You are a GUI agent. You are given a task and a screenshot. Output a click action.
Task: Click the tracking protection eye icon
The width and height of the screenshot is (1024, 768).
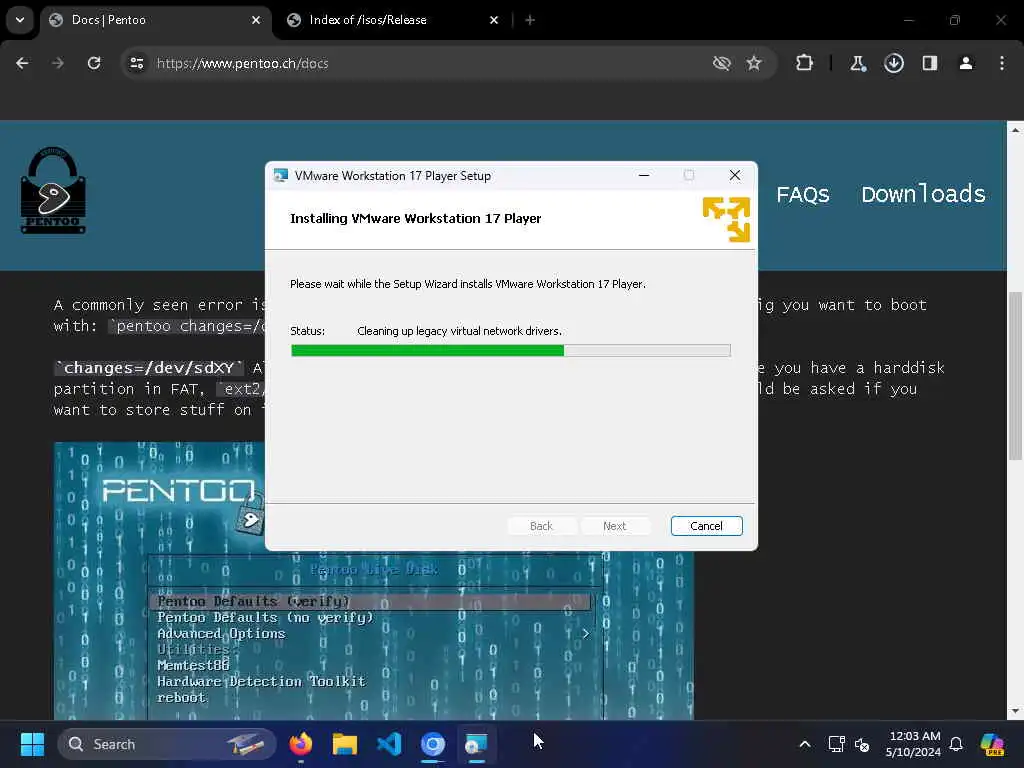(x=722, y=63)
